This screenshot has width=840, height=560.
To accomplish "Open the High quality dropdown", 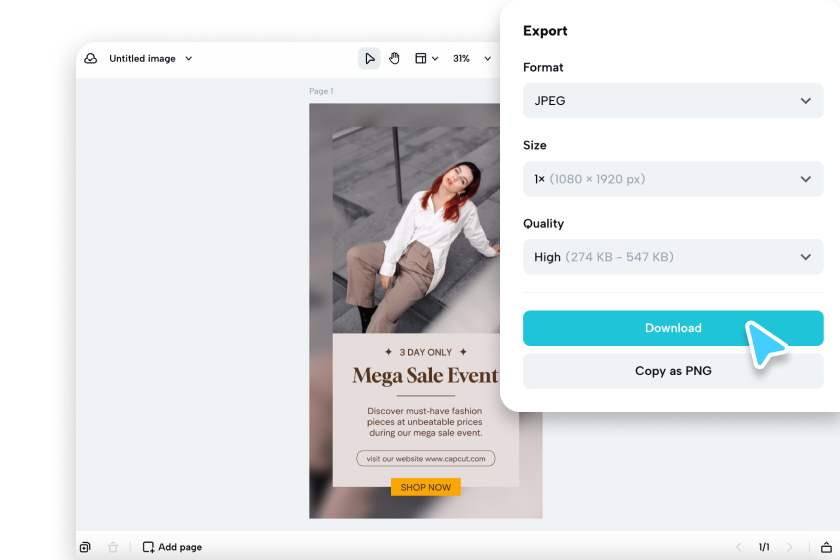I will pos(673,257).
